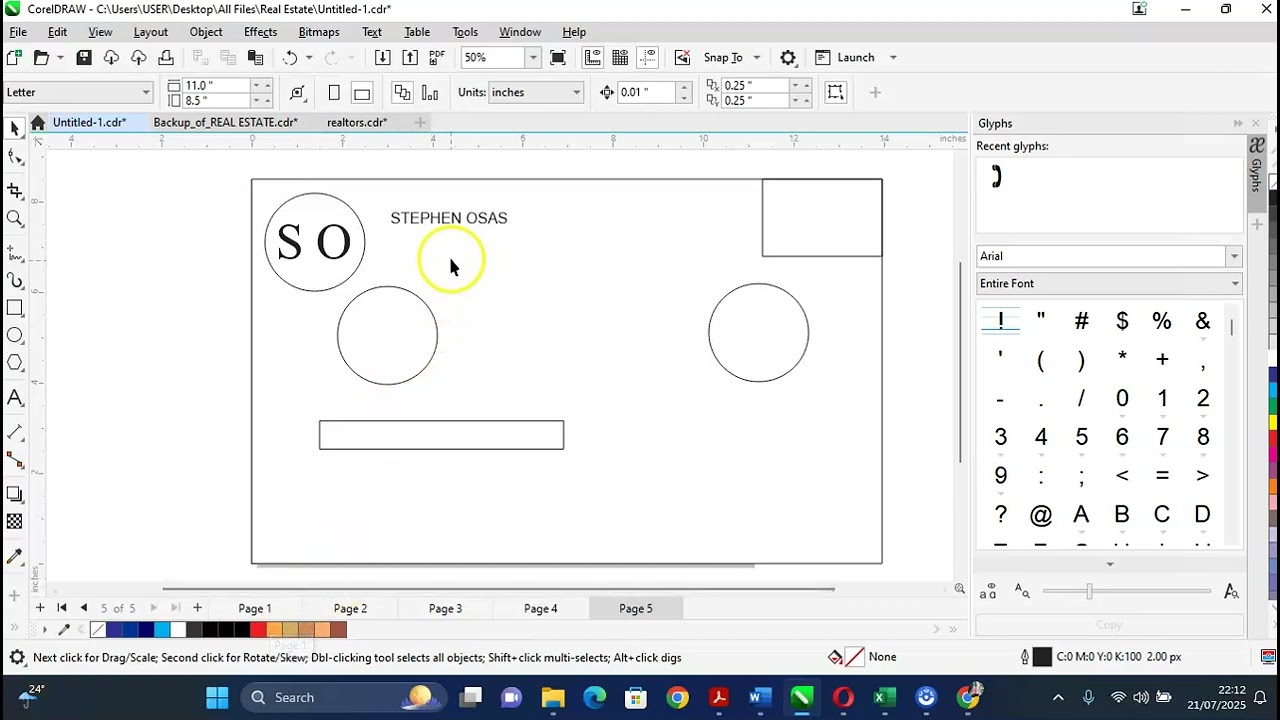This screenshot has height=720, width=1280.
Task: Expand Open file dropdown arrow
Action: [x=60, y=58]
